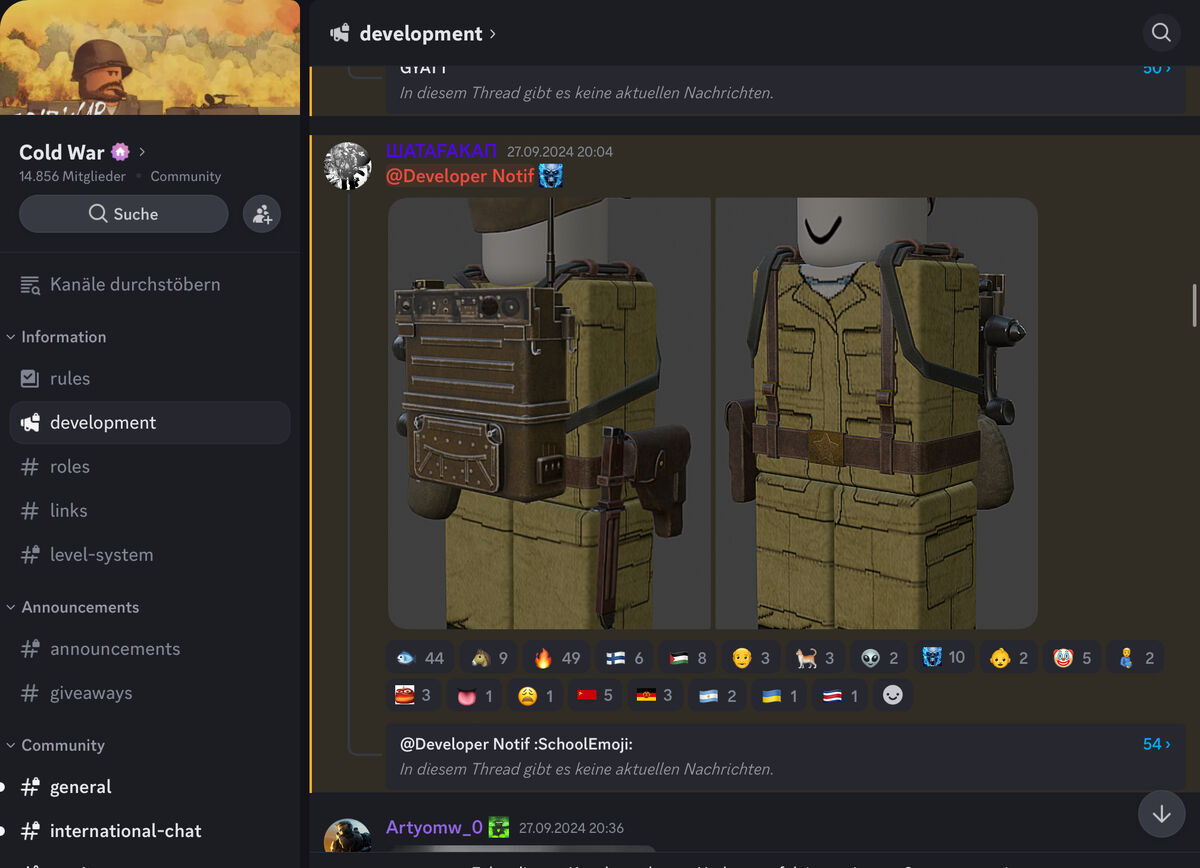Toggle the horse reaction with 9
Screen dimensions: 1200x868
(x=488, y=657)
